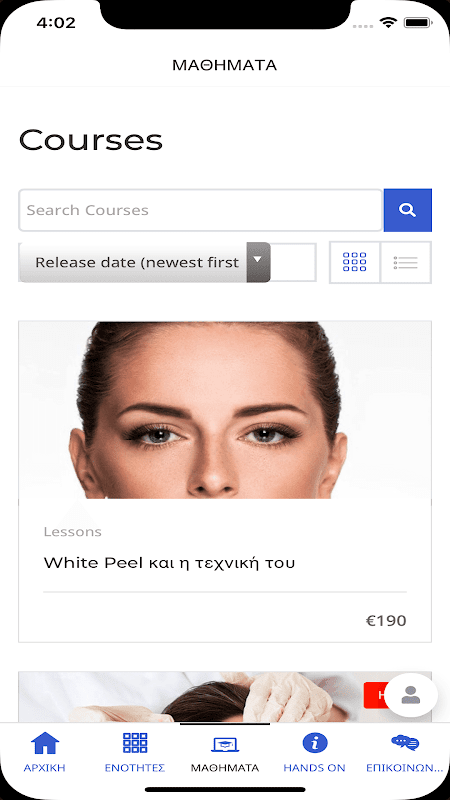The image size is (450, 800).
Task: Tap the battery status icon
Action: click(x=418, y=22)
